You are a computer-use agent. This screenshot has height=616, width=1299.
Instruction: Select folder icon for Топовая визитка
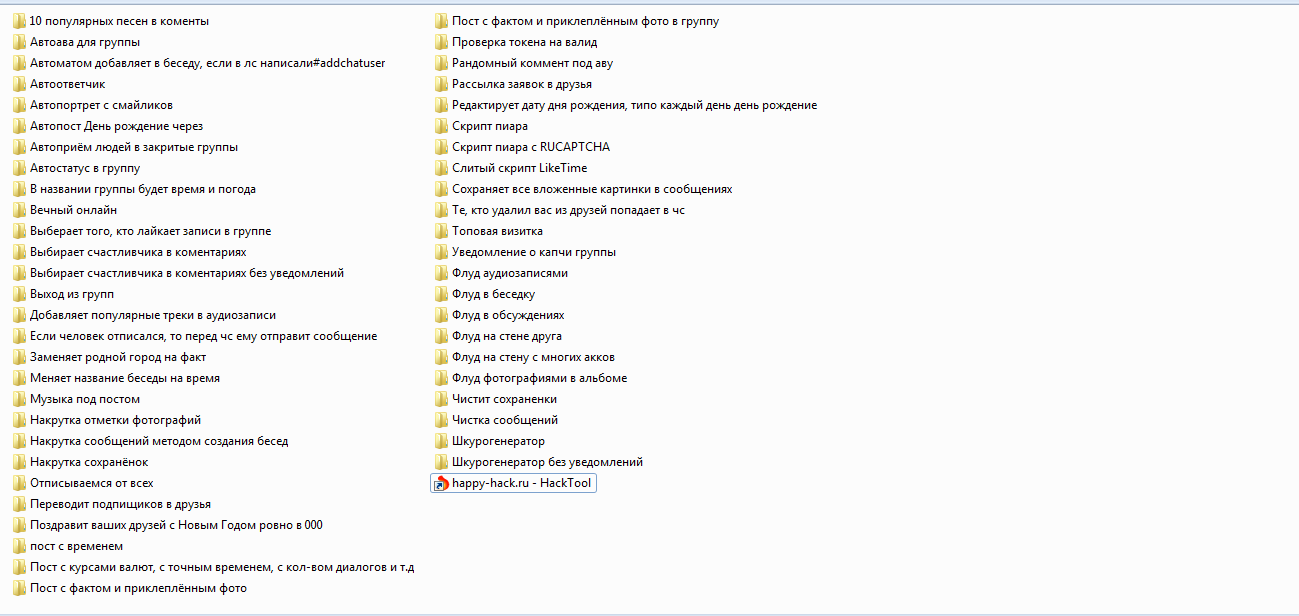[x=441, y=231]
